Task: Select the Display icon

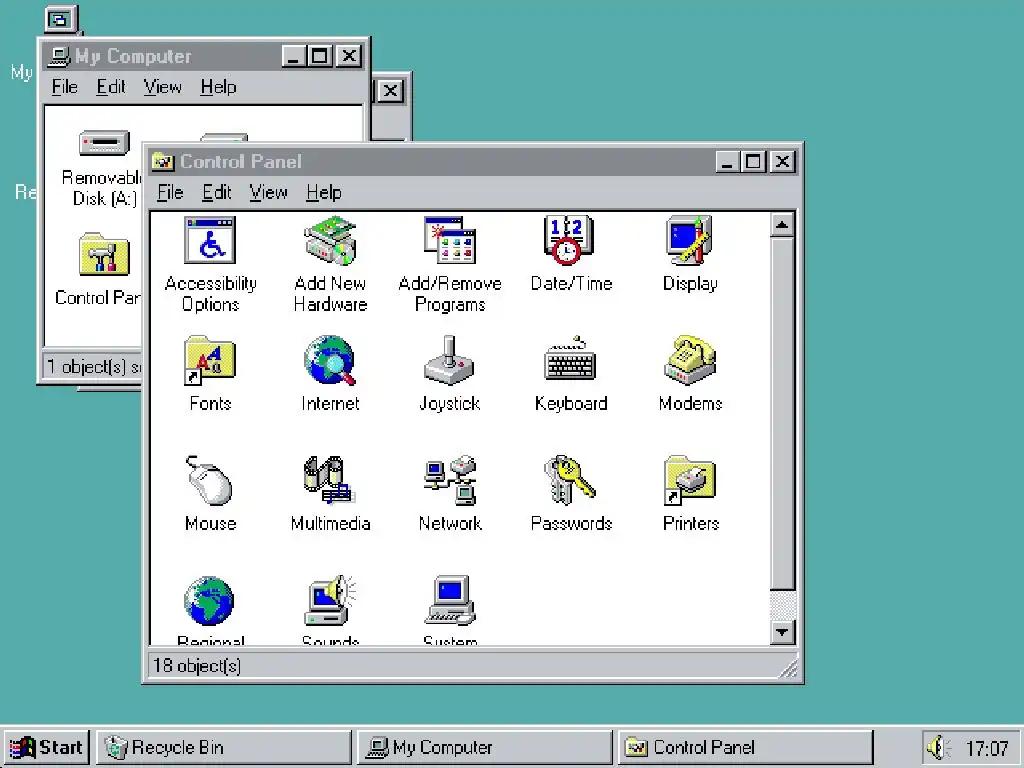Action: click(690, 240)
